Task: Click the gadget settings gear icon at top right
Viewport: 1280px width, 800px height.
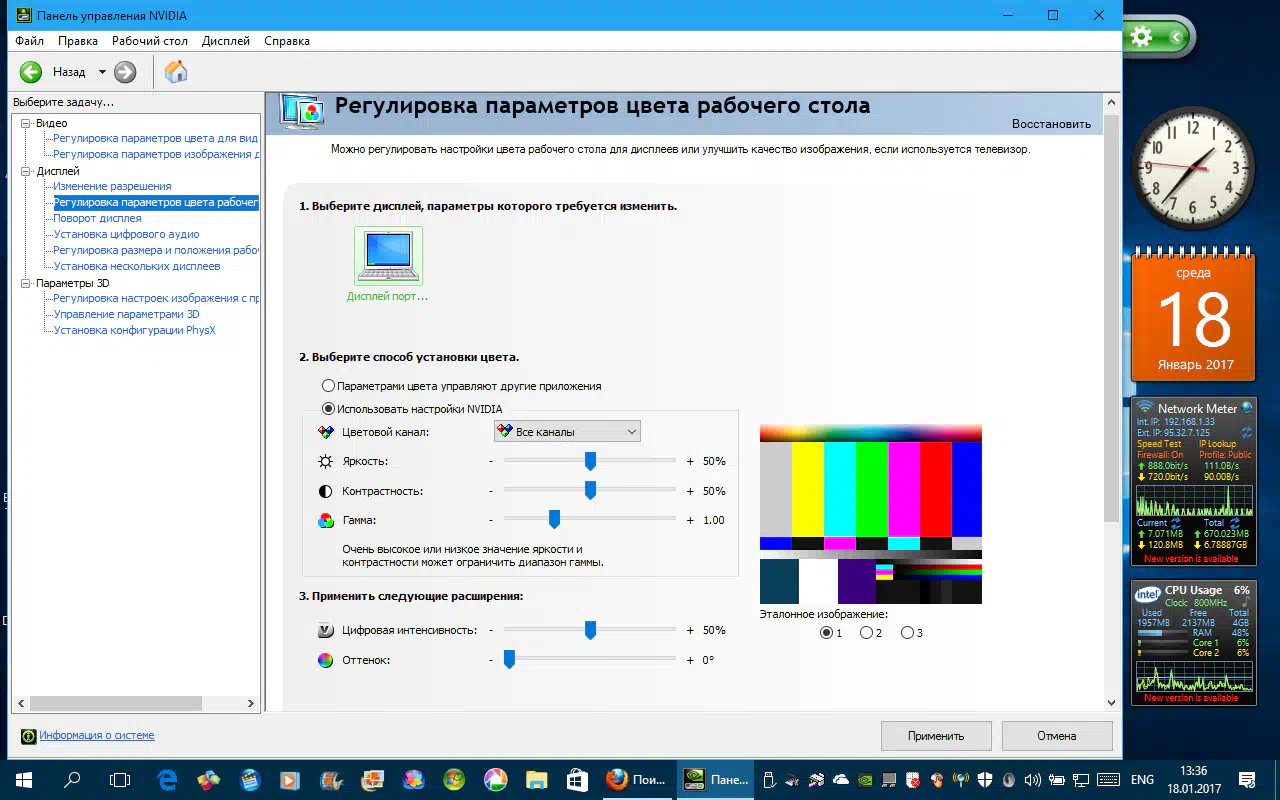Action: 1140,37
